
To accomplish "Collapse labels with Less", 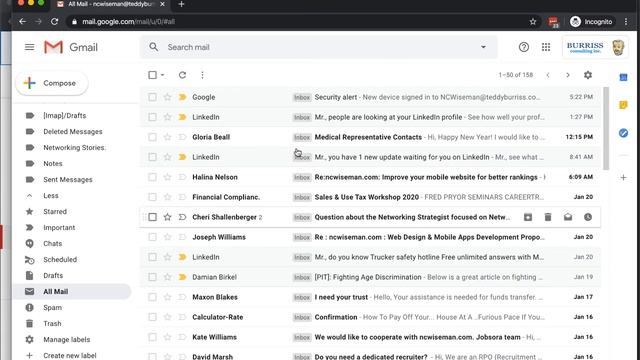I will [51, 196].
